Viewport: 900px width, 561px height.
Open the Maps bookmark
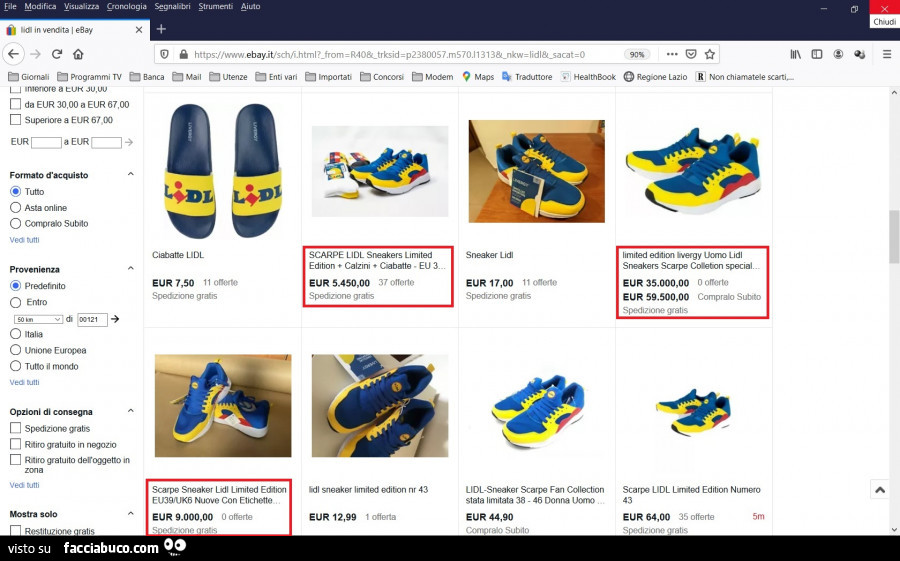pos(478,76)
